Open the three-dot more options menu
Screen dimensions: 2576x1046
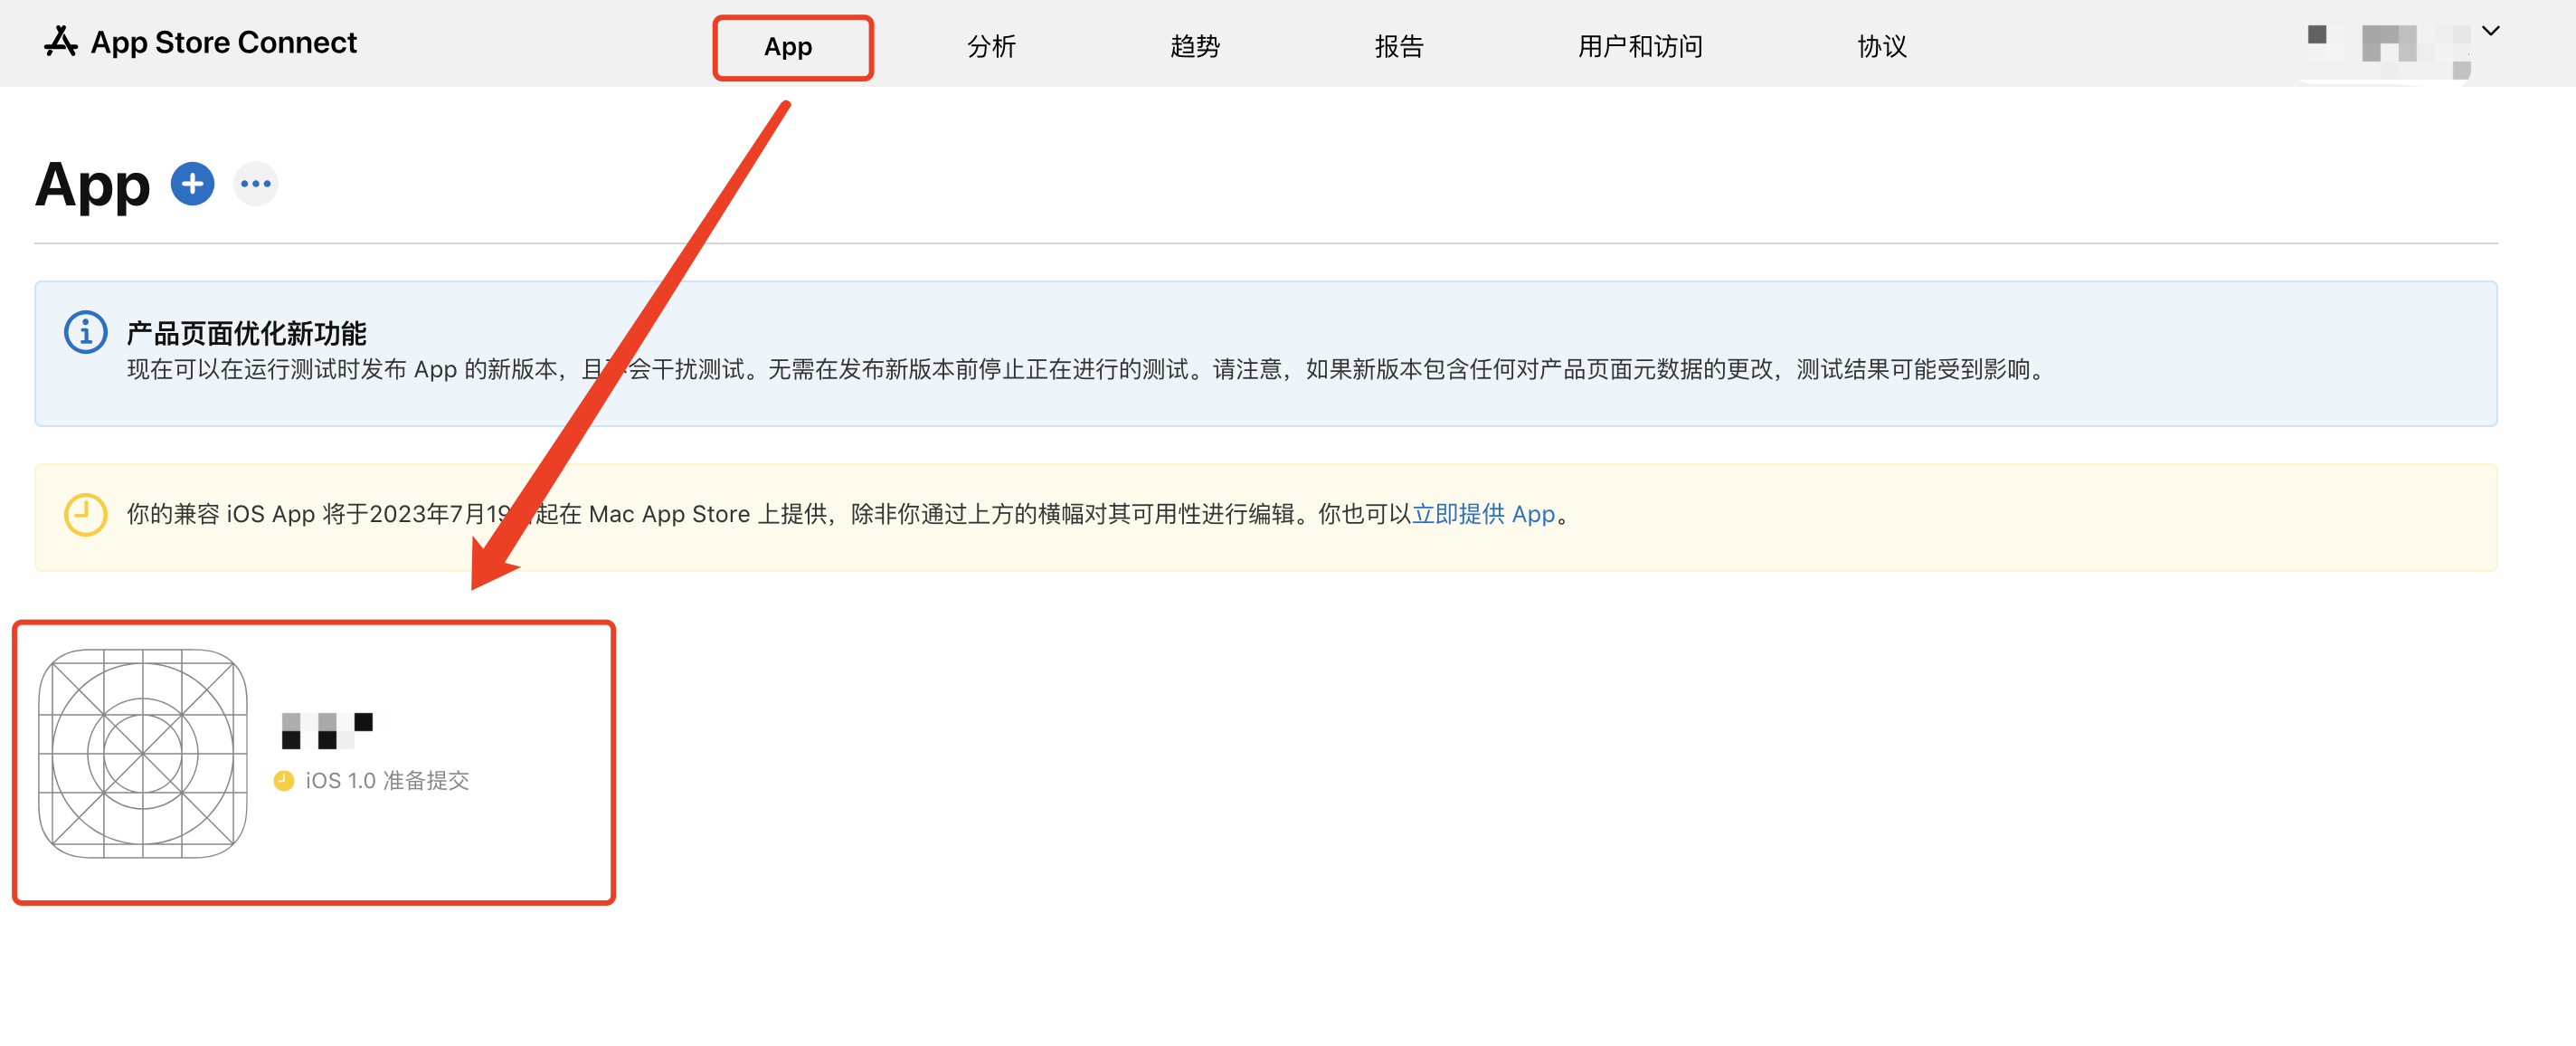[x=256, y=184]
